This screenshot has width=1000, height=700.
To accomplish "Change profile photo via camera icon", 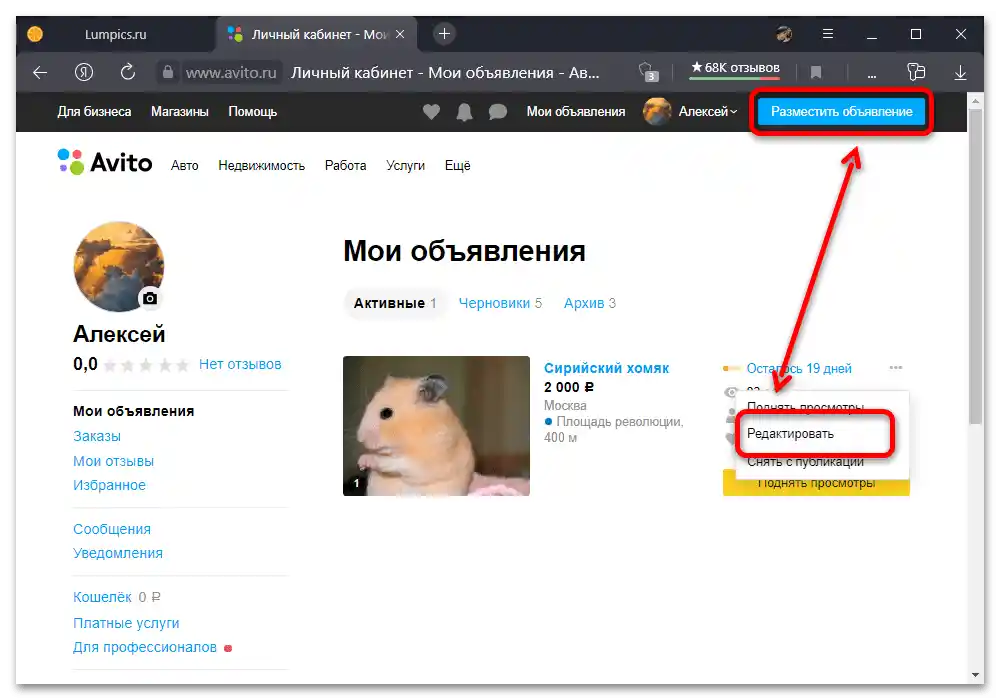I will pos(150,298).
